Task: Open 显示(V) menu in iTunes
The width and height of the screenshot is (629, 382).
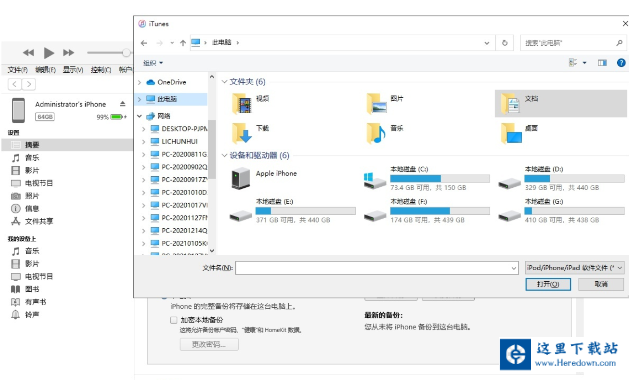Action: [x=73, y=70]
